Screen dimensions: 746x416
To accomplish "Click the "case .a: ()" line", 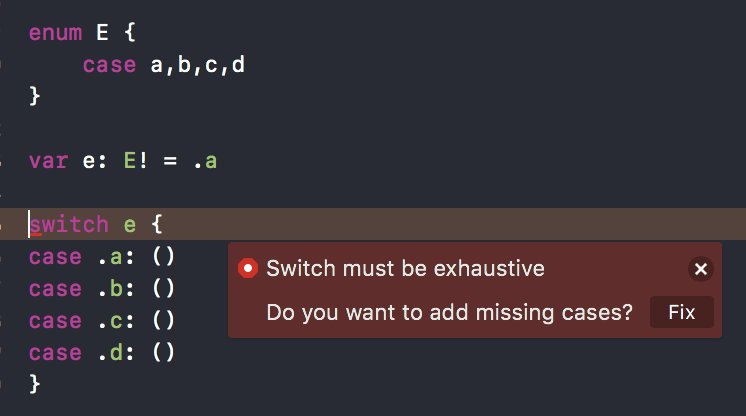I will pyautogui.click(x=102, y=257).
